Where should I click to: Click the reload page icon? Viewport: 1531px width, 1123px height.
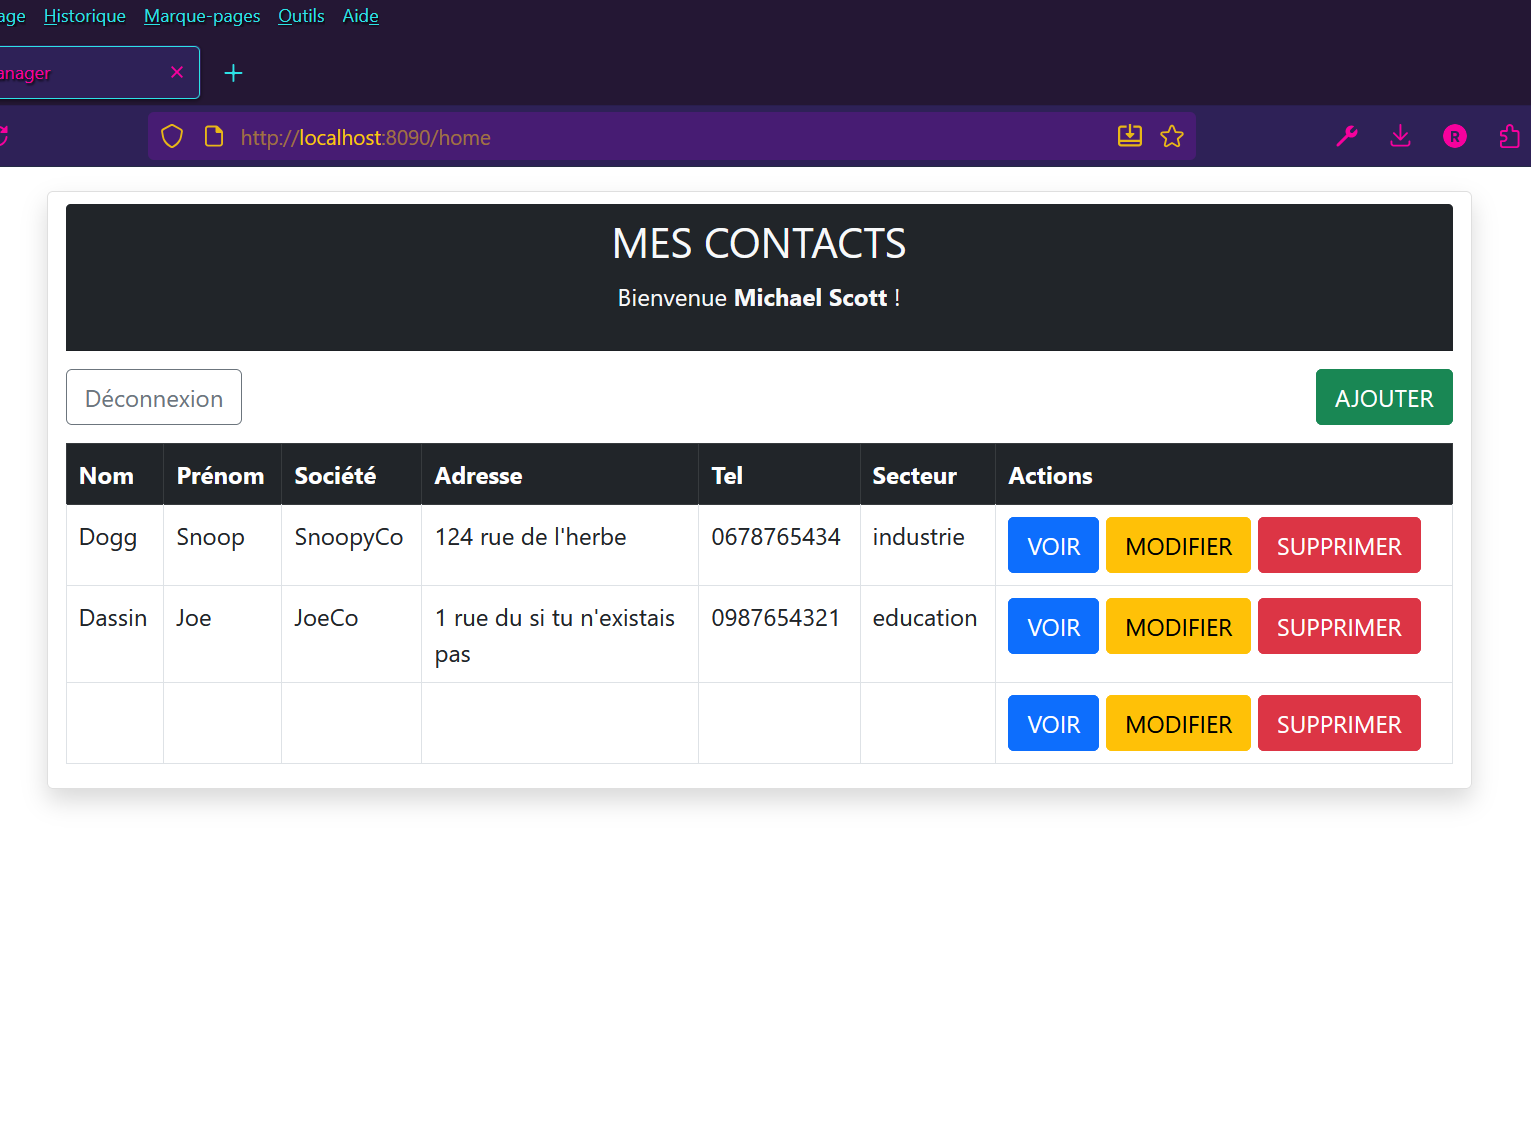[x=3, y=136]
